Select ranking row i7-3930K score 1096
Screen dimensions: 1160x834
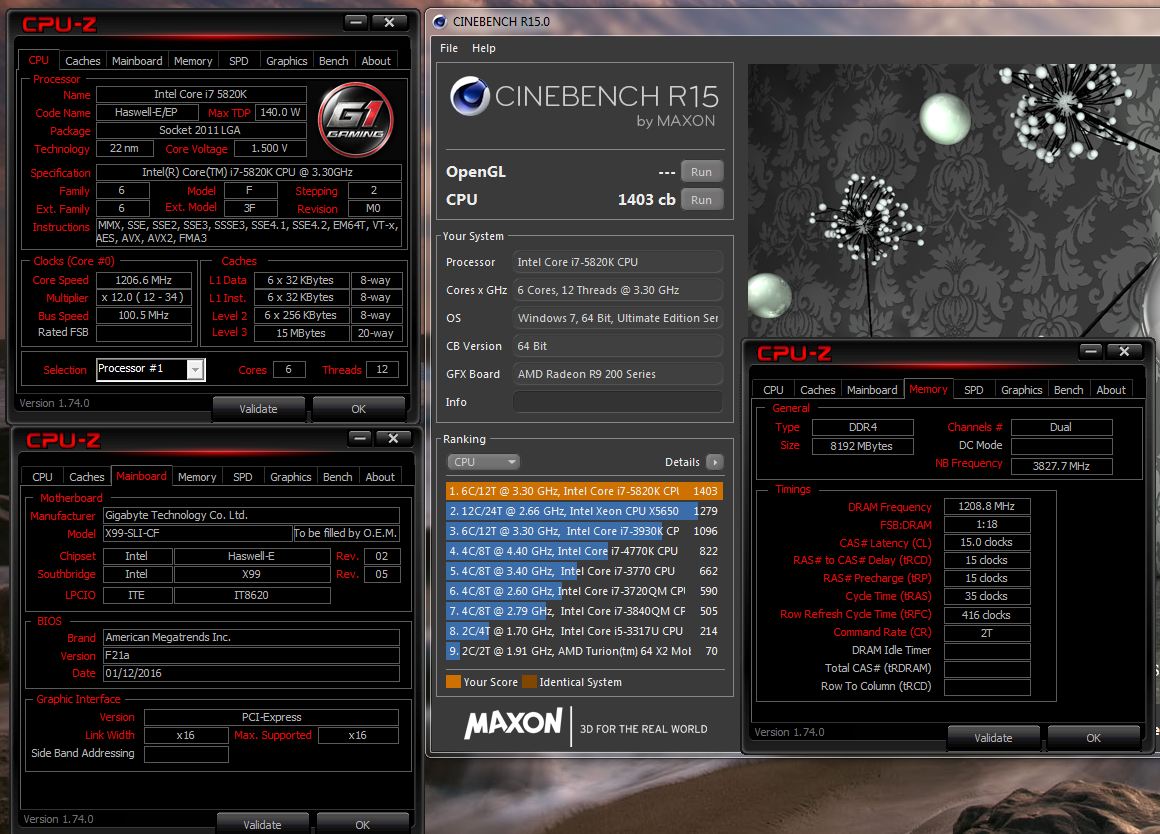(584, 531)
